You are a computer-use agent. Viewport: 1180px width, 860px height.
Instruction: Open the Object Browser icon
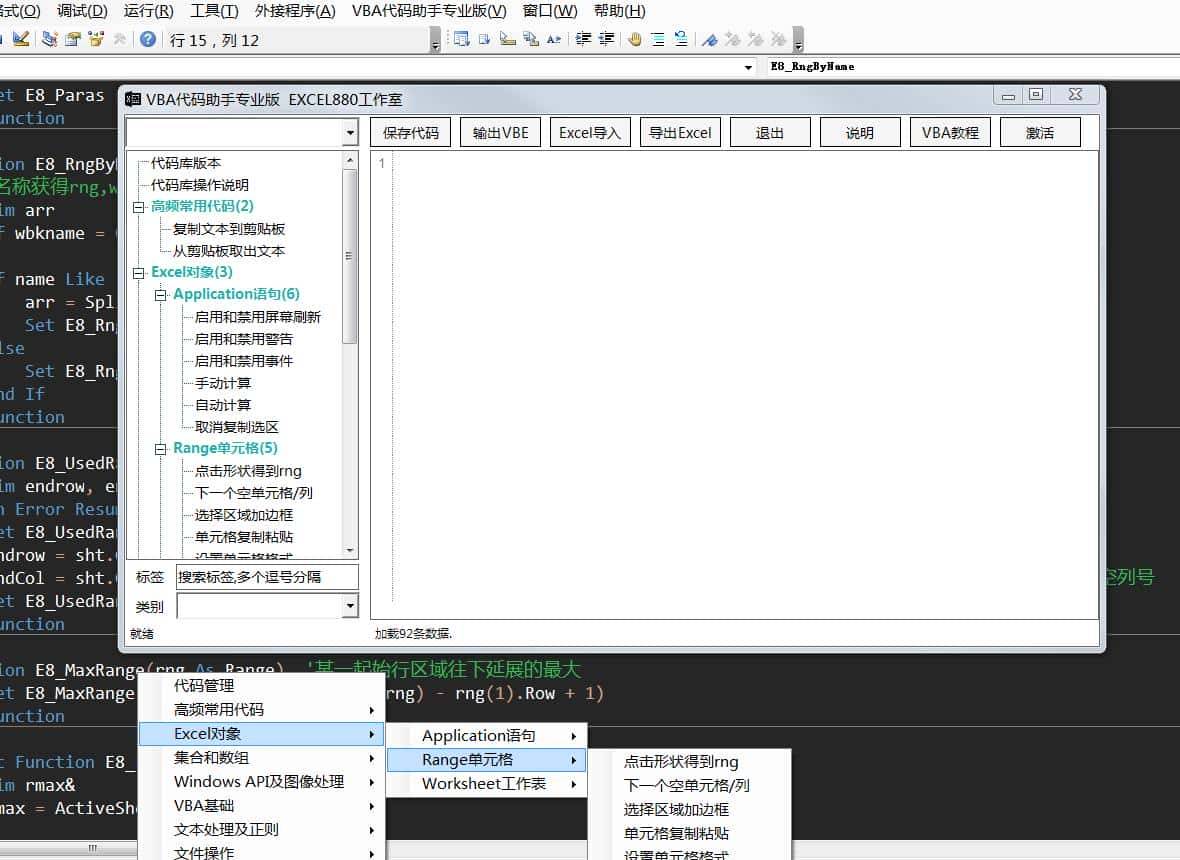click(96, 40)
